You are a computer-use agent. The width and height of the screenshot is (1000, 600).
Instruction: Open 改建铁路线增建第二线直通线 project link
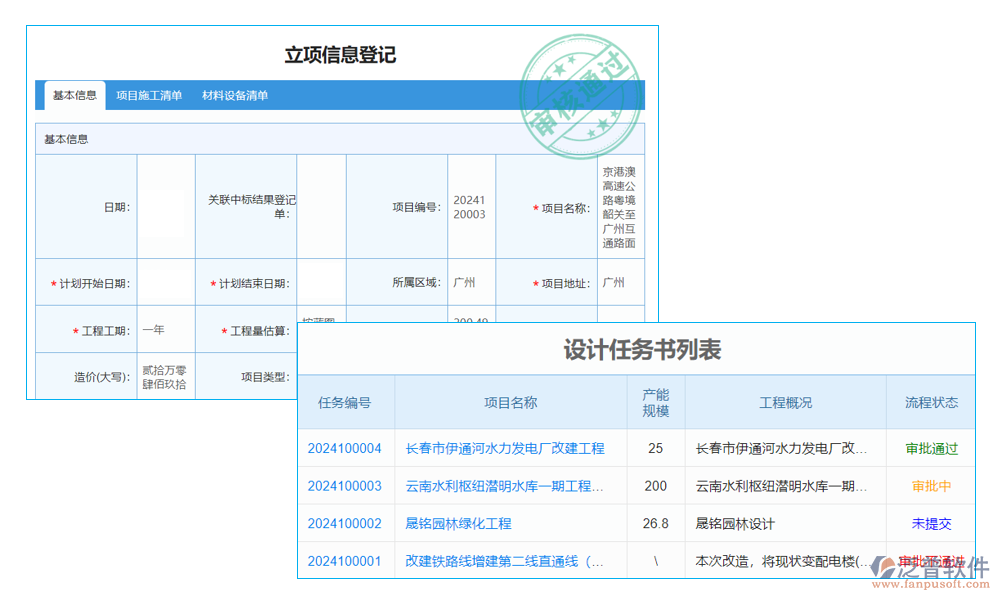pyautogui.click(x=505, y=560)
